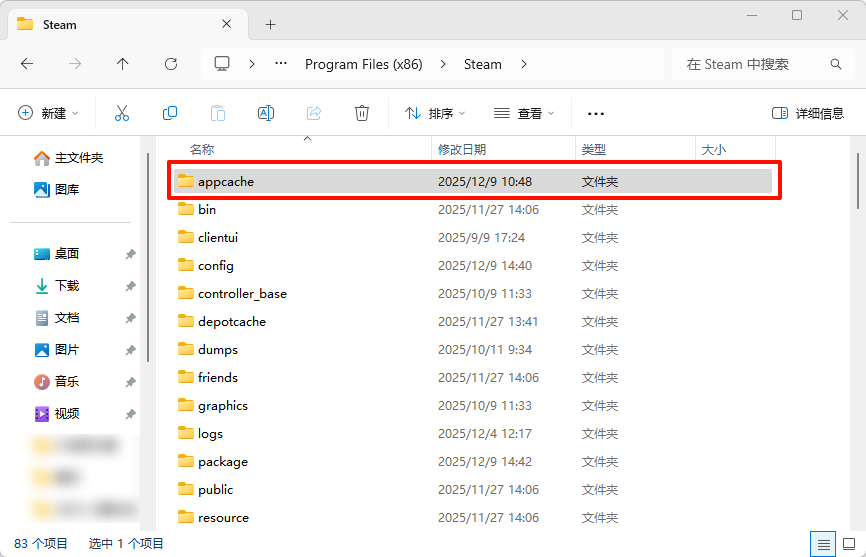866x557 pixels.
Task: Unpin 视频 using its pin icon
Action: [130, 415]
